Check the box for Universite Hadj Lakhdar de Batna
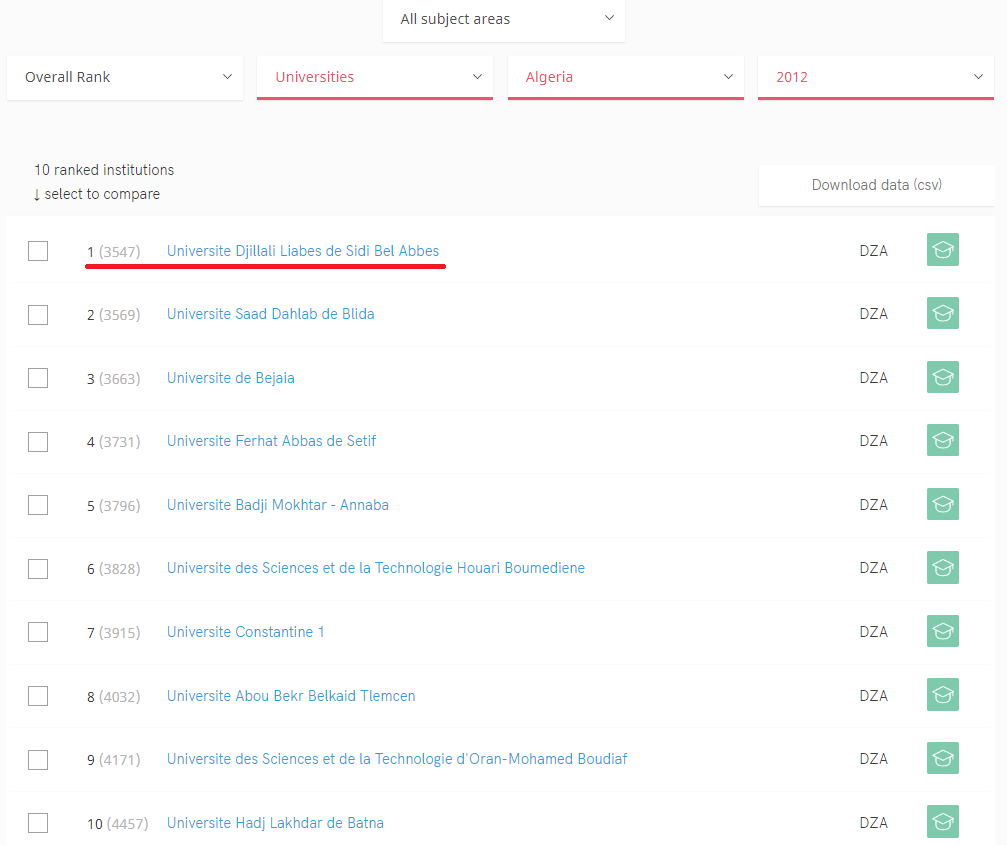 coord(38,823)
